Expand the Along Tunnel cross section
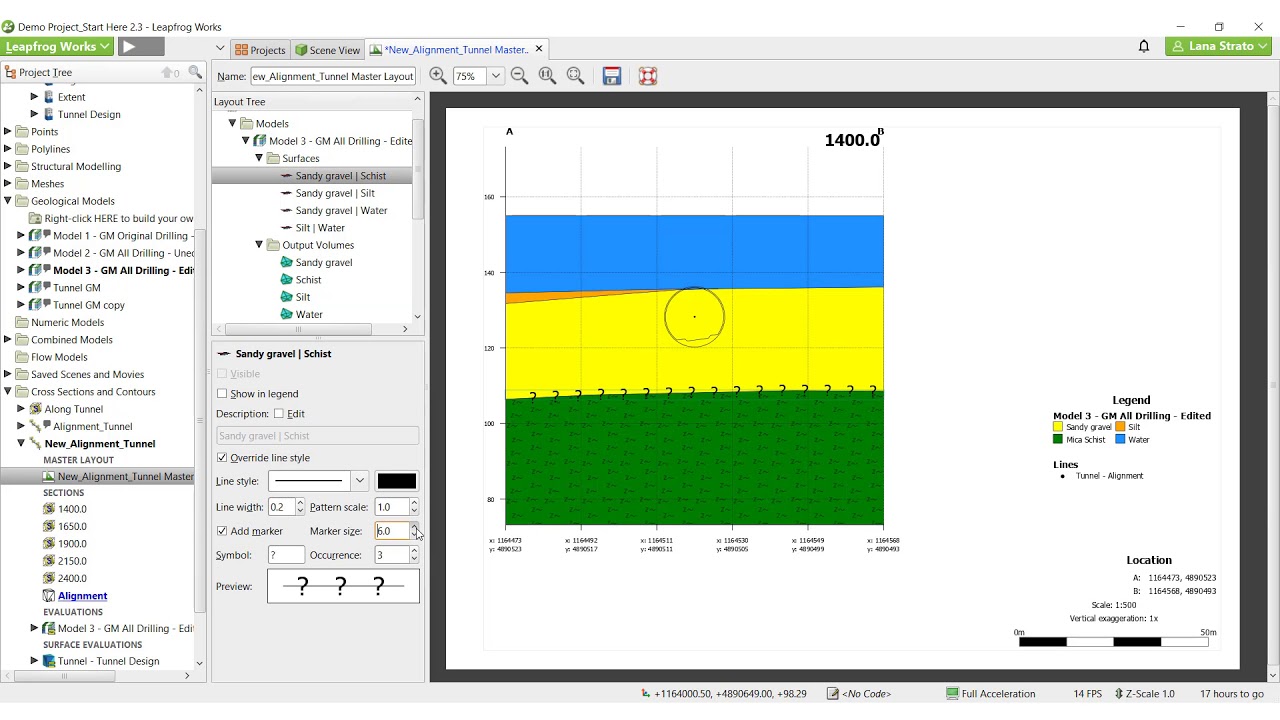 click(x=21, y=409)
